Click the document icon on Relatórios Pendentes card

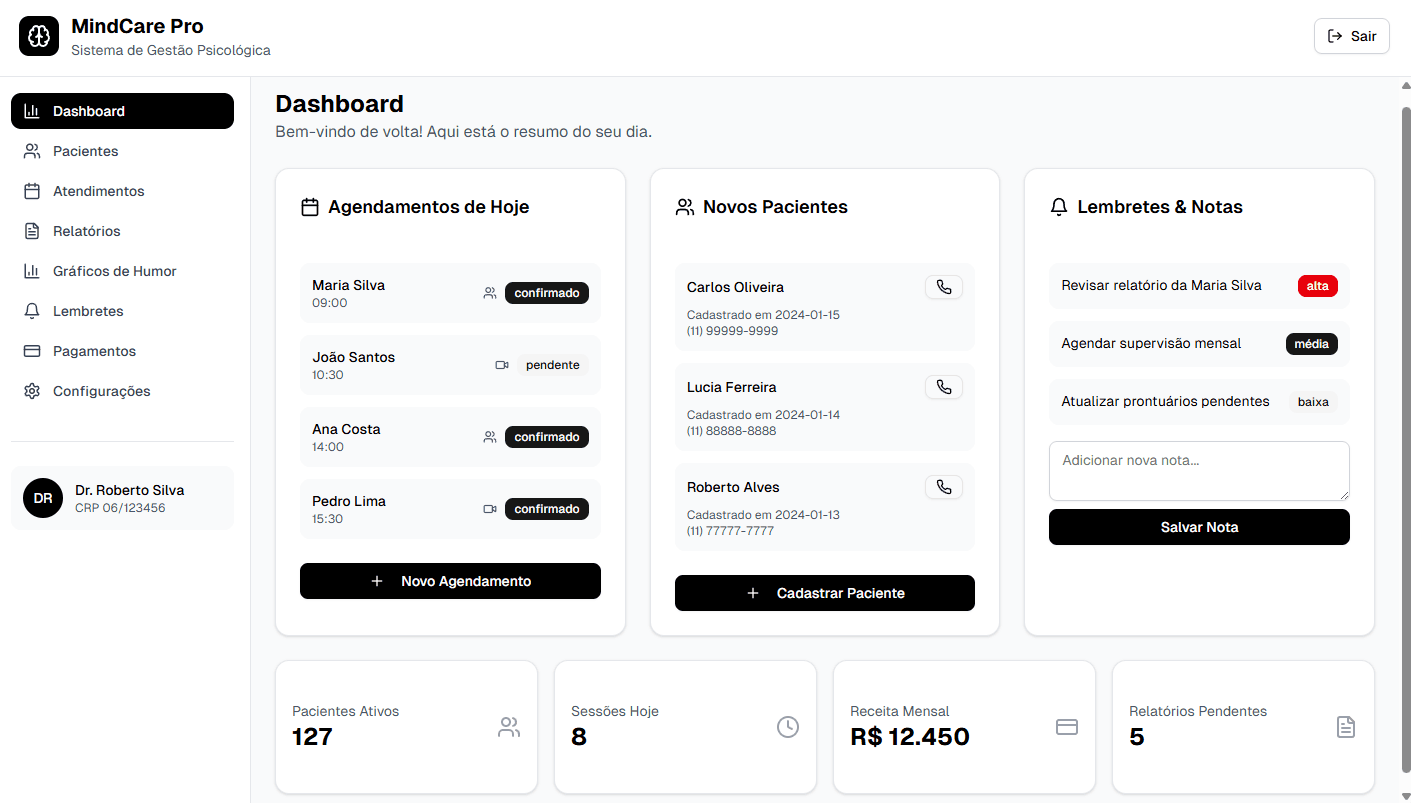(1345, 727)
